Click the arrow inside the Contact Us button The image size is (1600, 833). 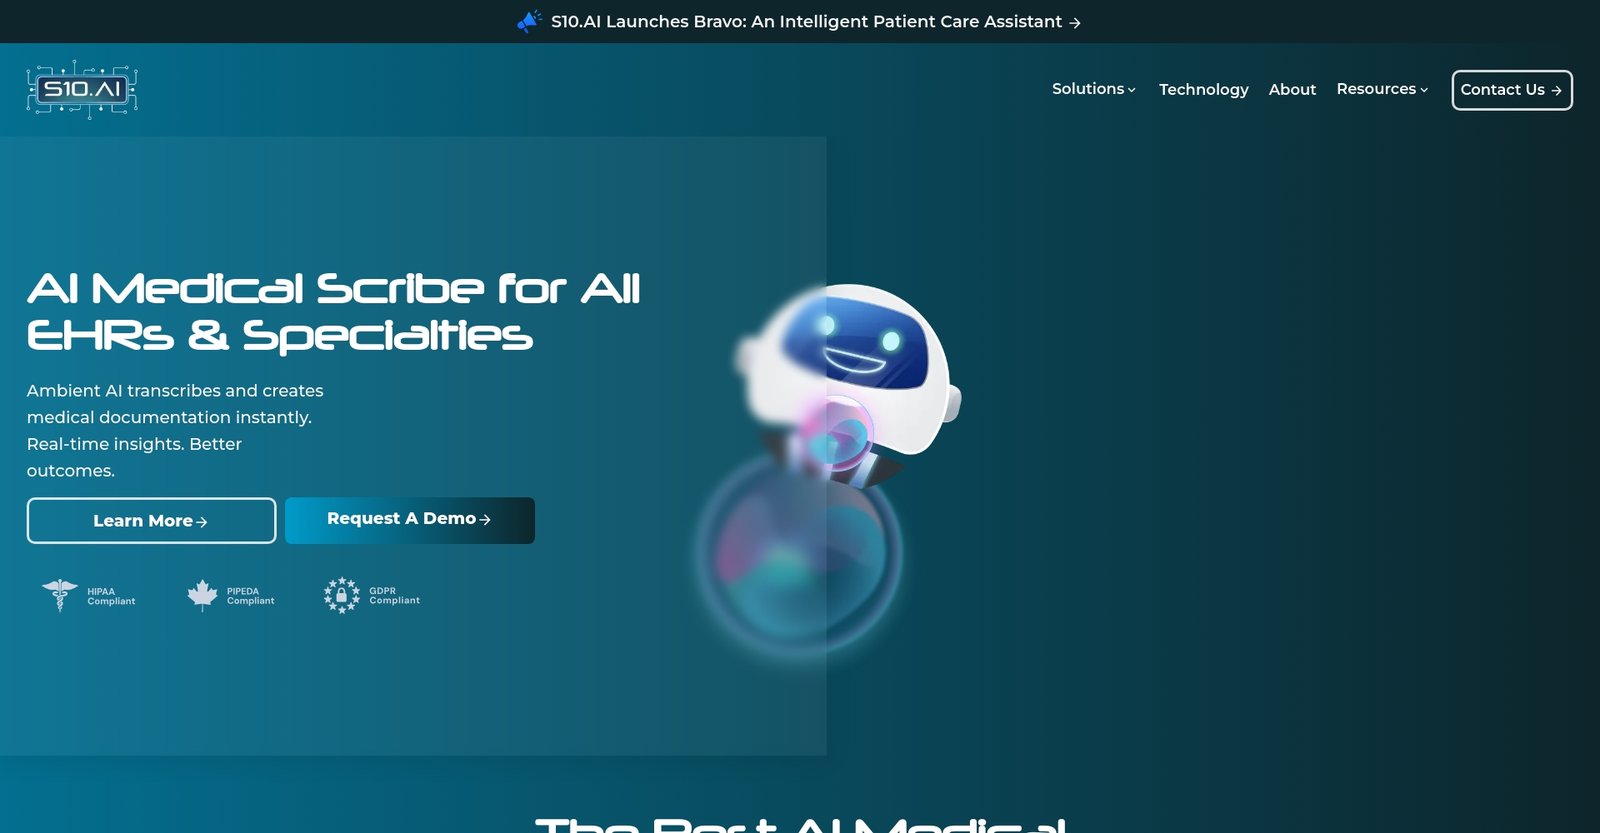[x=1556, y=90]
